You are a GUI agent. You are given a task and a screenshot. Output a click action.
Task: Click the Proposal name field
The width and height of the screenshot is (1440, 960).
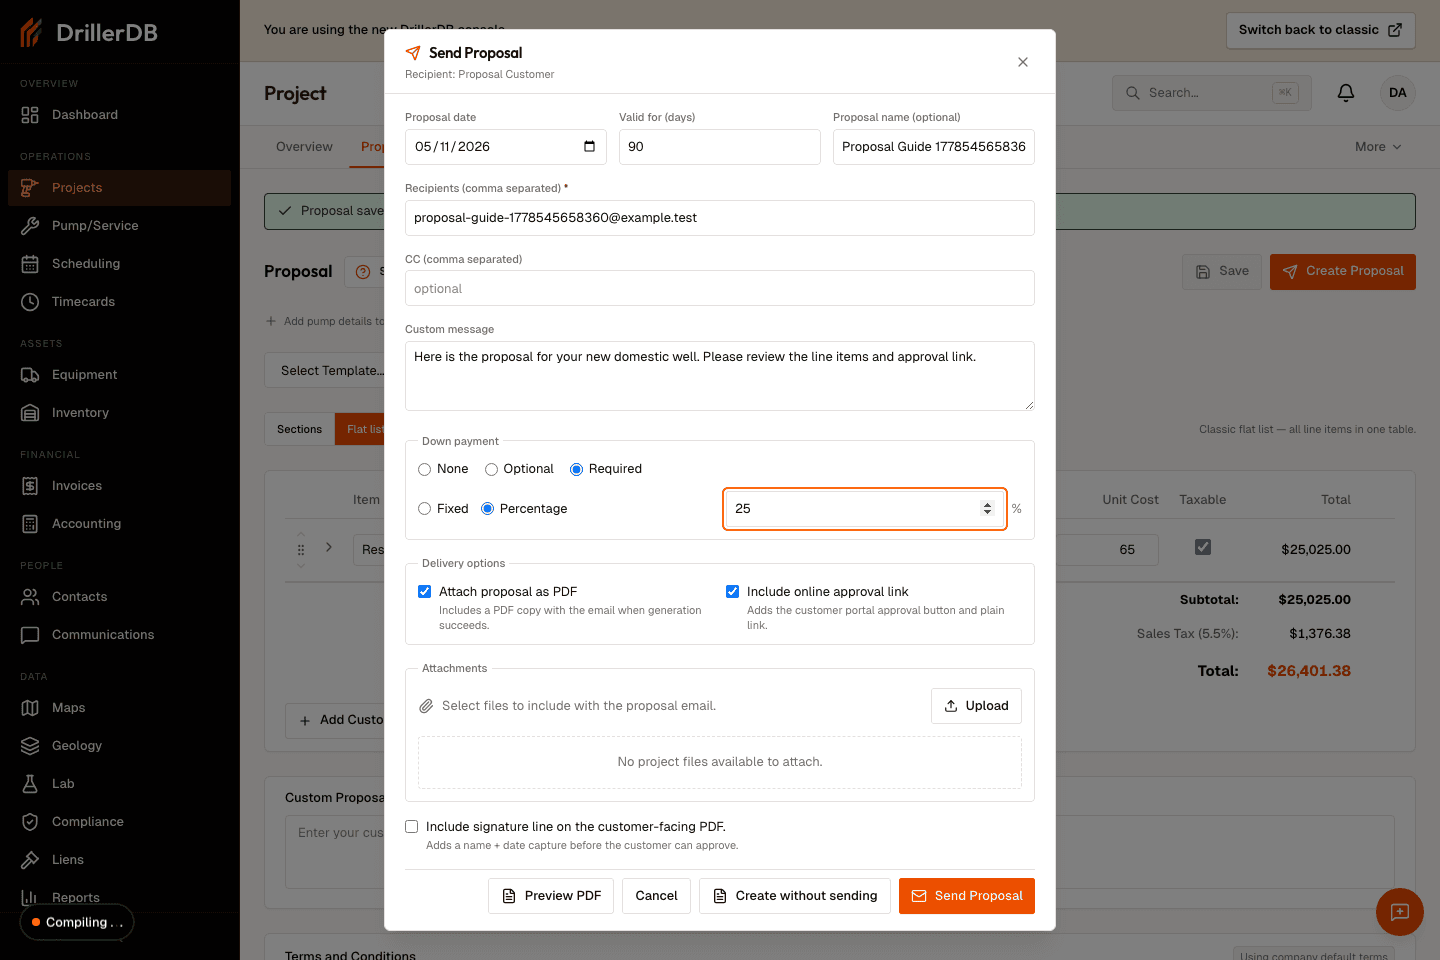(x=934, y=147)
